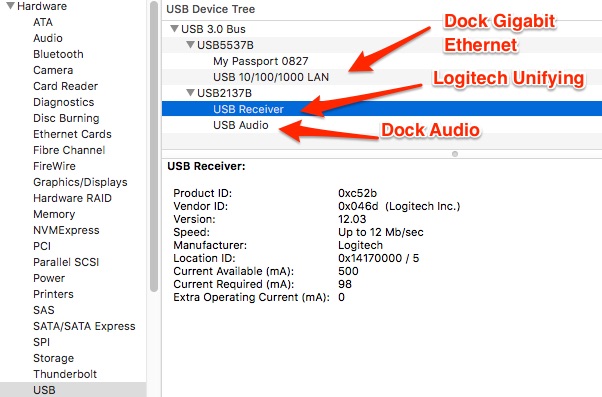Open Thunderbolt hardware category
Screen dimensions: 602x397
coord(65,374)
